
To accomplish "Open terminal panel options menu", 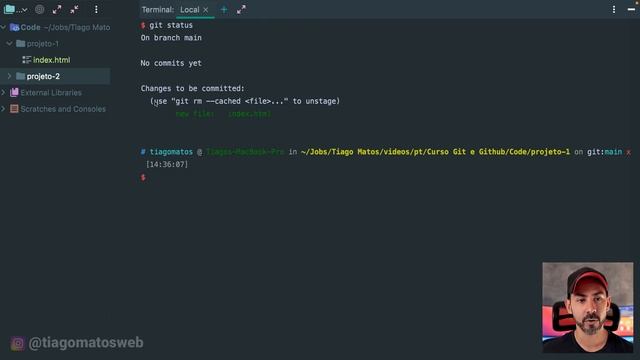I will [614, 9].
